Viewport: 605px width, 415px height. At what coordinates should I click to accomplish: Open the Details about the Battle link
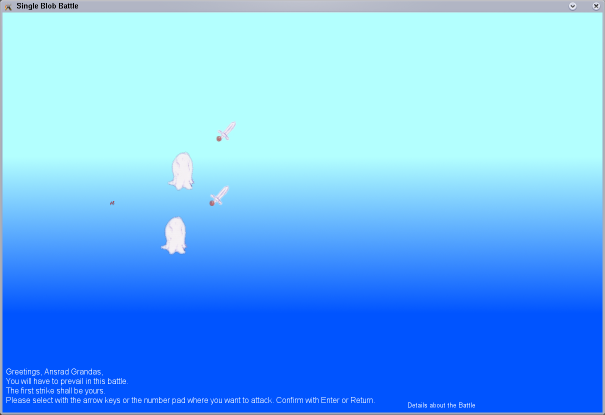point(441,405)
